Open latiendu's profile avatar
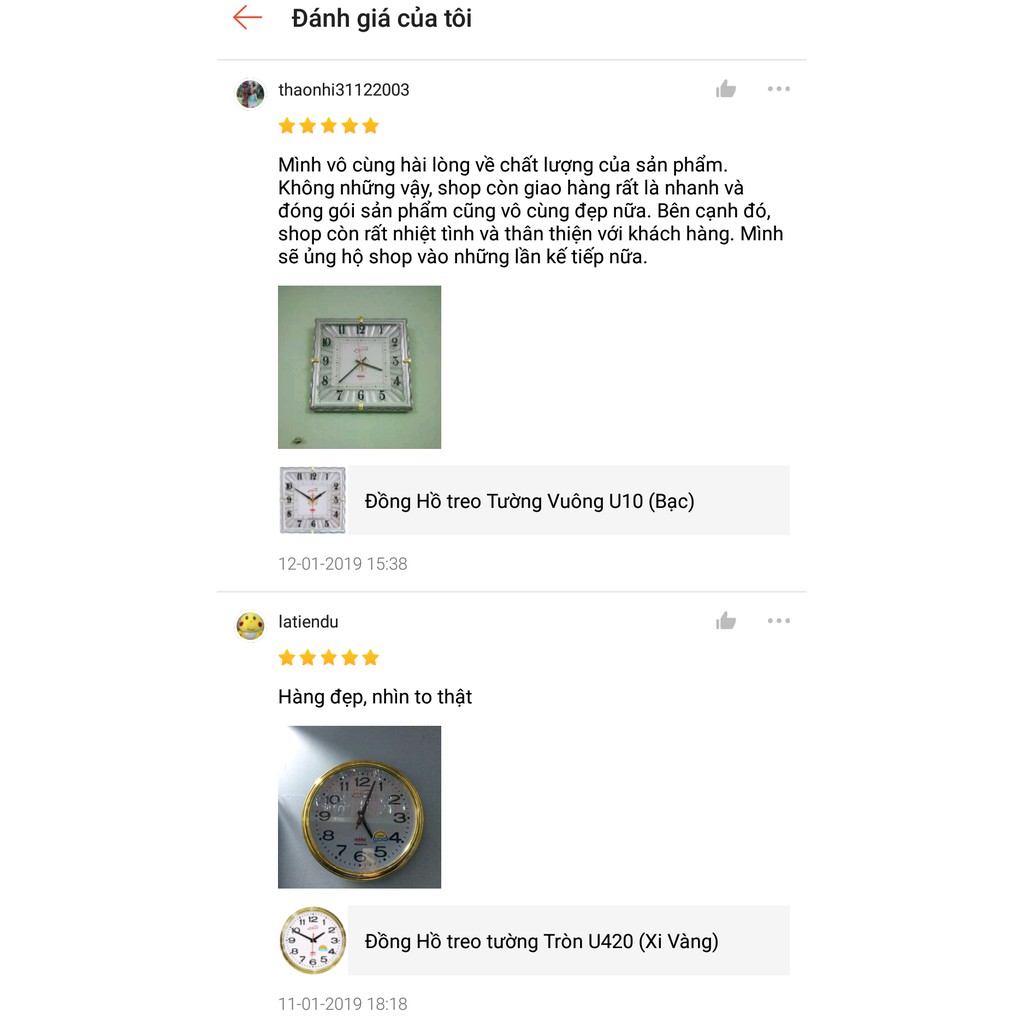Viewport: 1024px width, 1024px height. coord(250,626)
